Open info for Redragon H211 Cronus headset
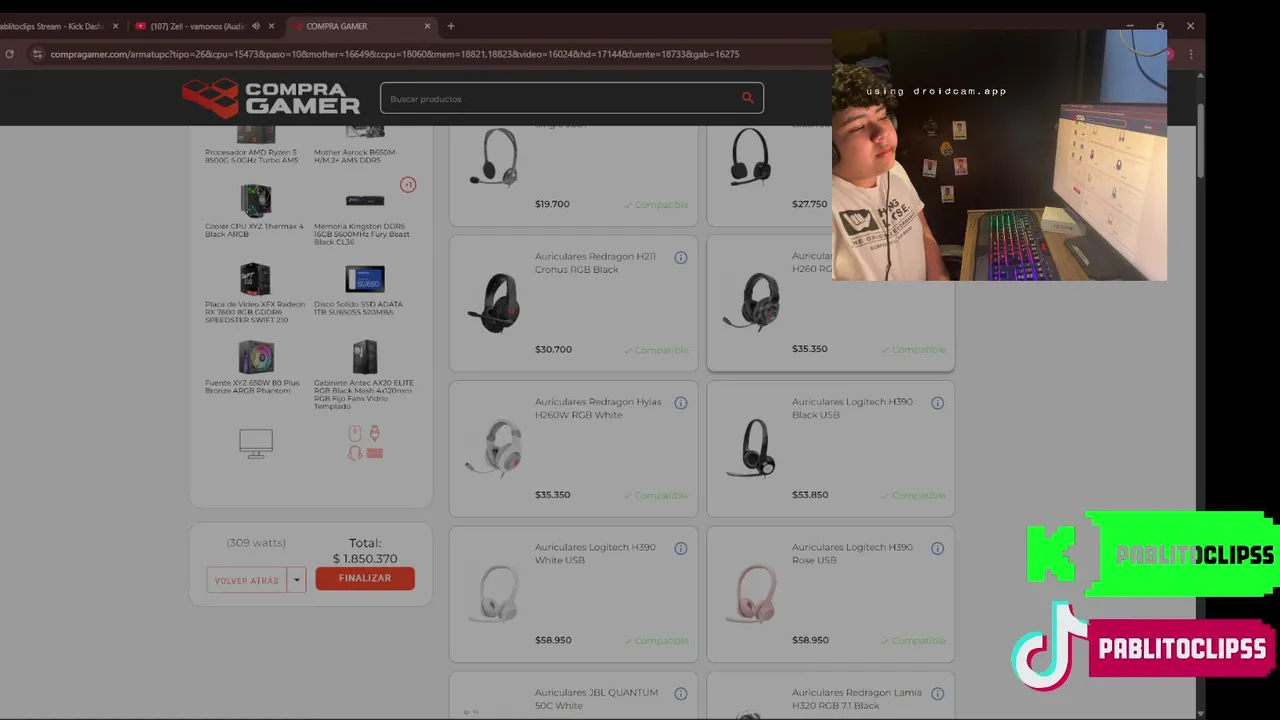 click(x=681, y=258)
